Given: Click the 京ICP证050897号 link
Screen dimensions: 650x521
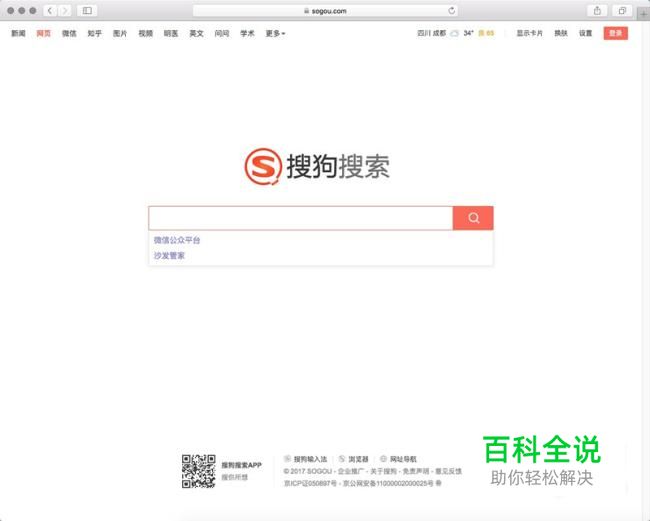Looking at the screenshot, I should point(310,483).
